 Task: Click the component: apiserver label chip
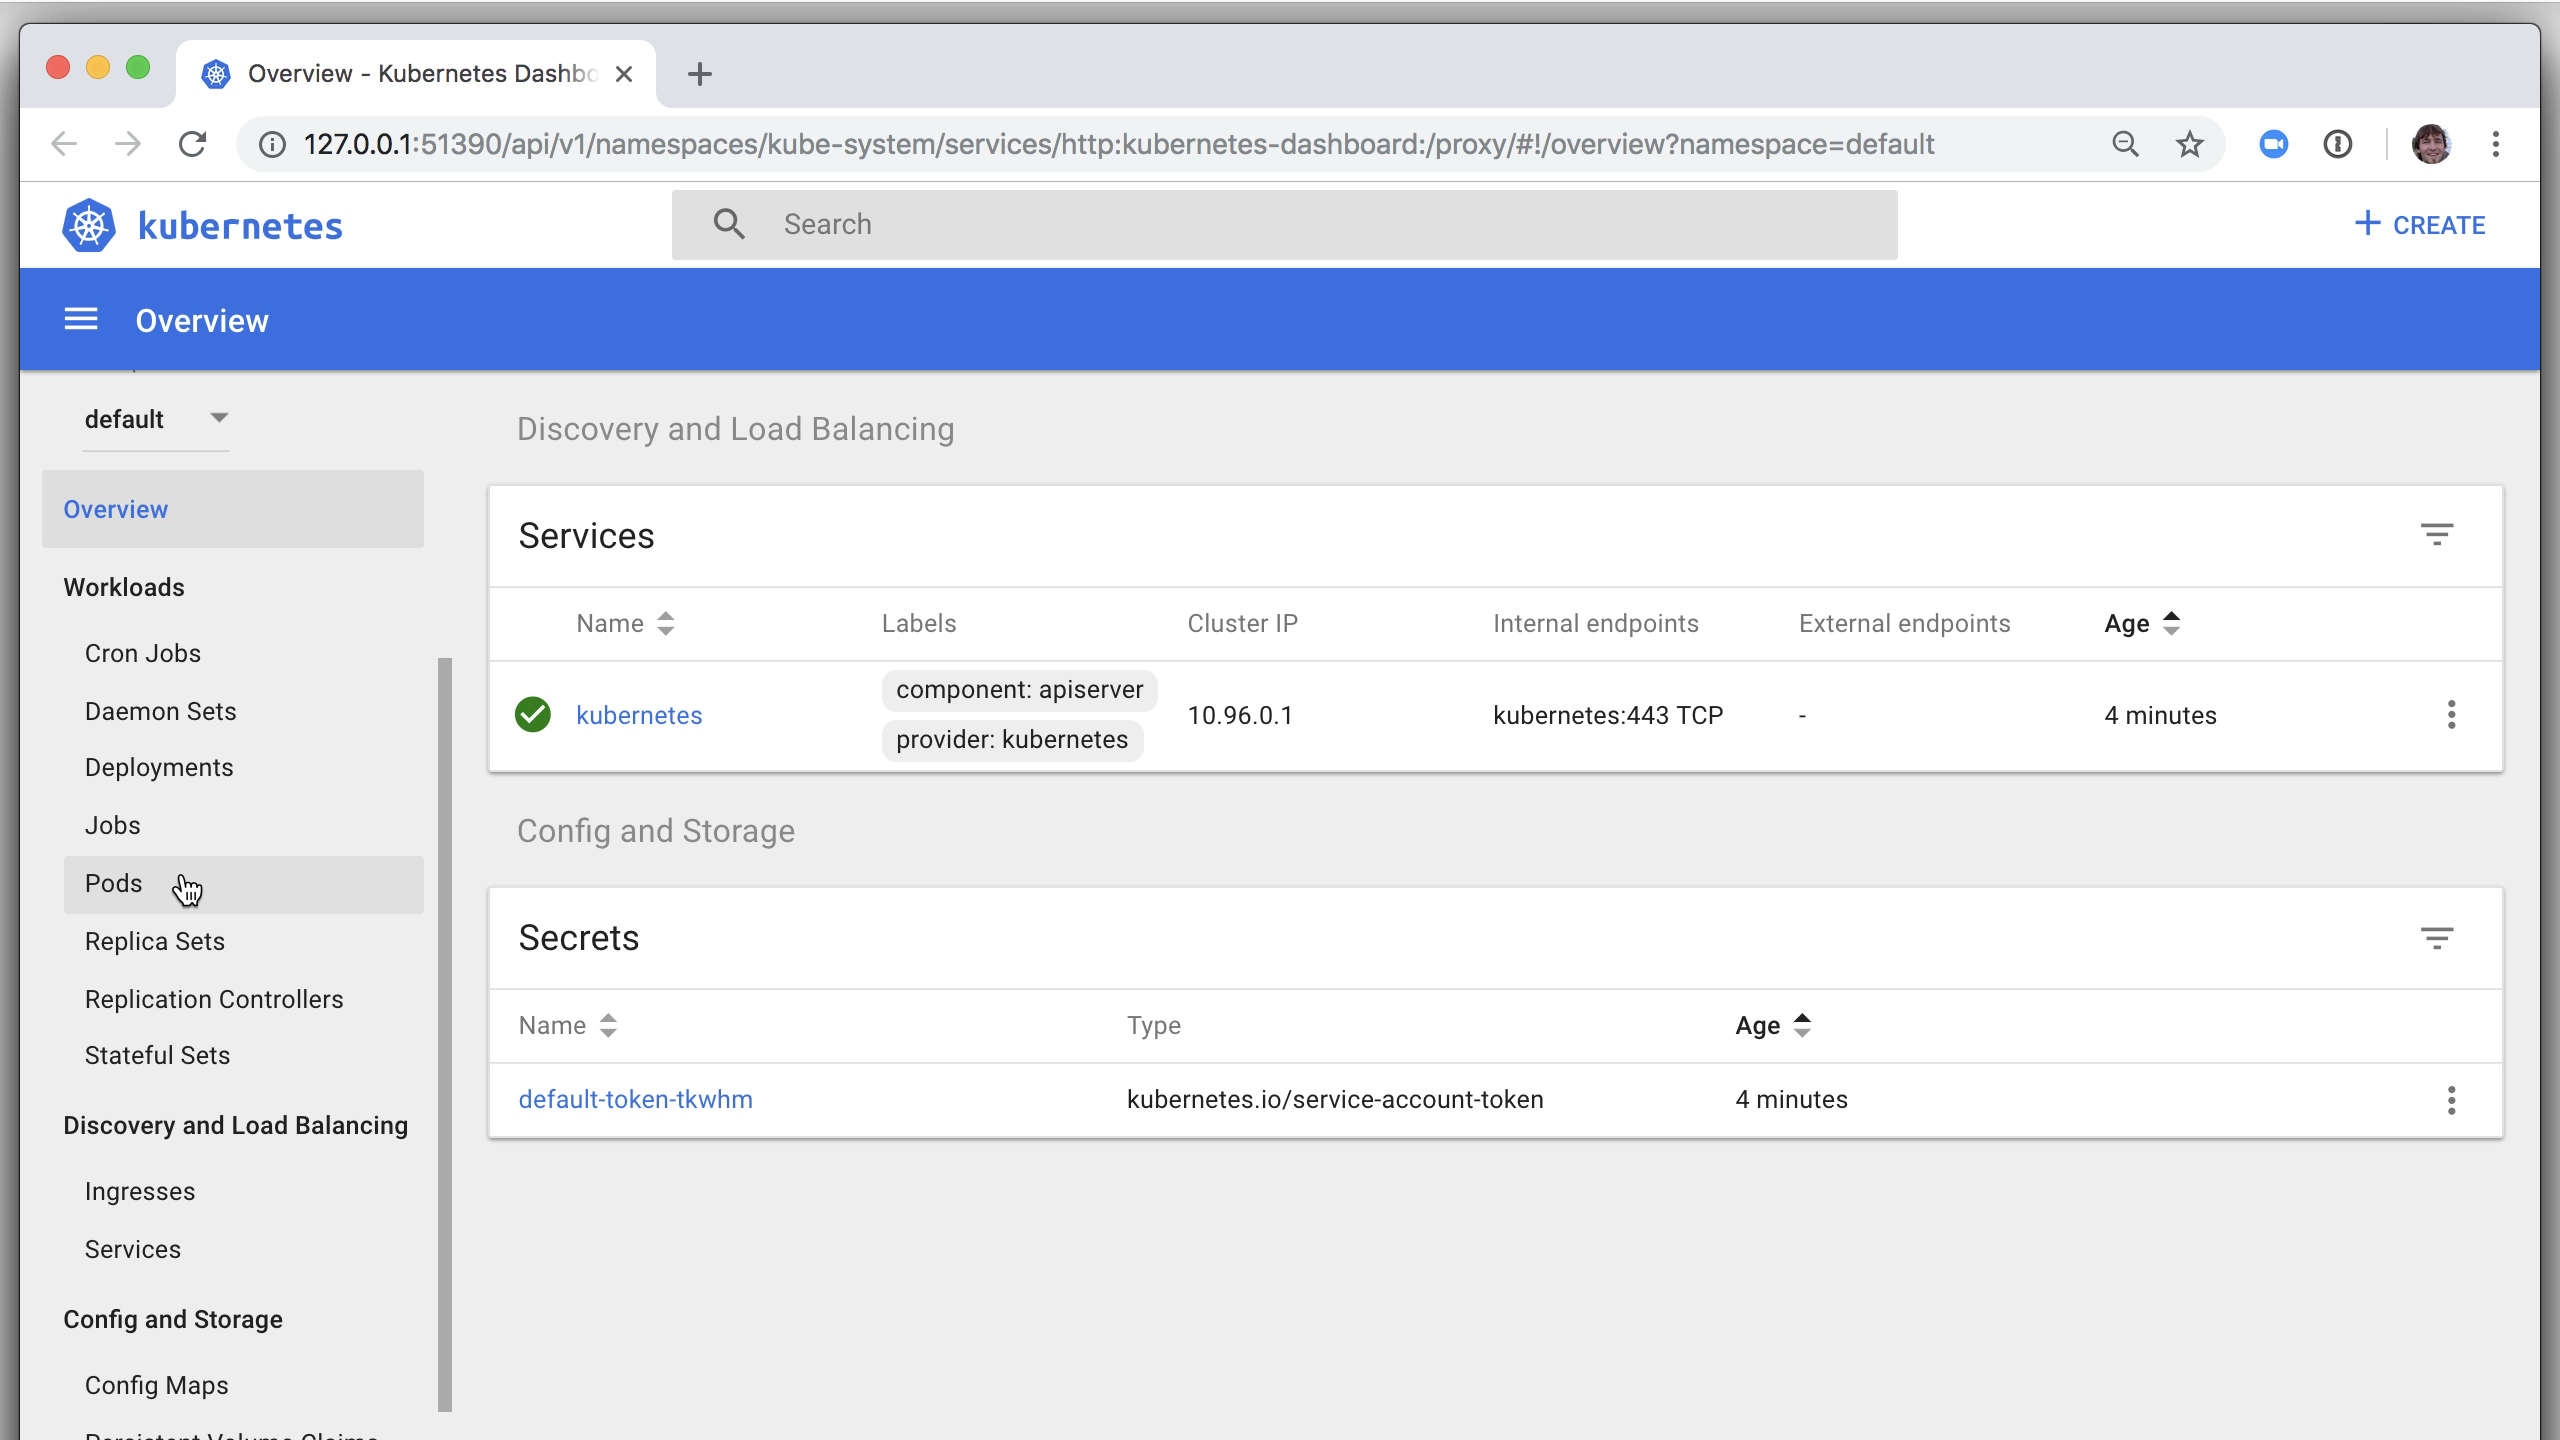(x=1019, y=690)
